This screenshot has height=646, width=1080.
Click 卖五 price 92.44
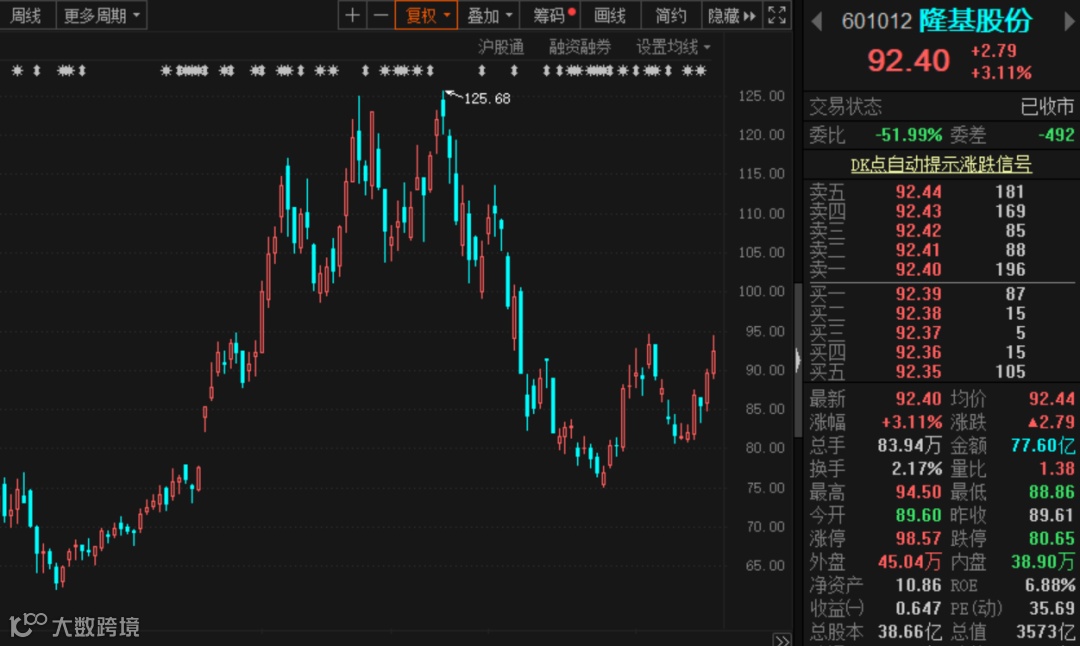(918, 192)
